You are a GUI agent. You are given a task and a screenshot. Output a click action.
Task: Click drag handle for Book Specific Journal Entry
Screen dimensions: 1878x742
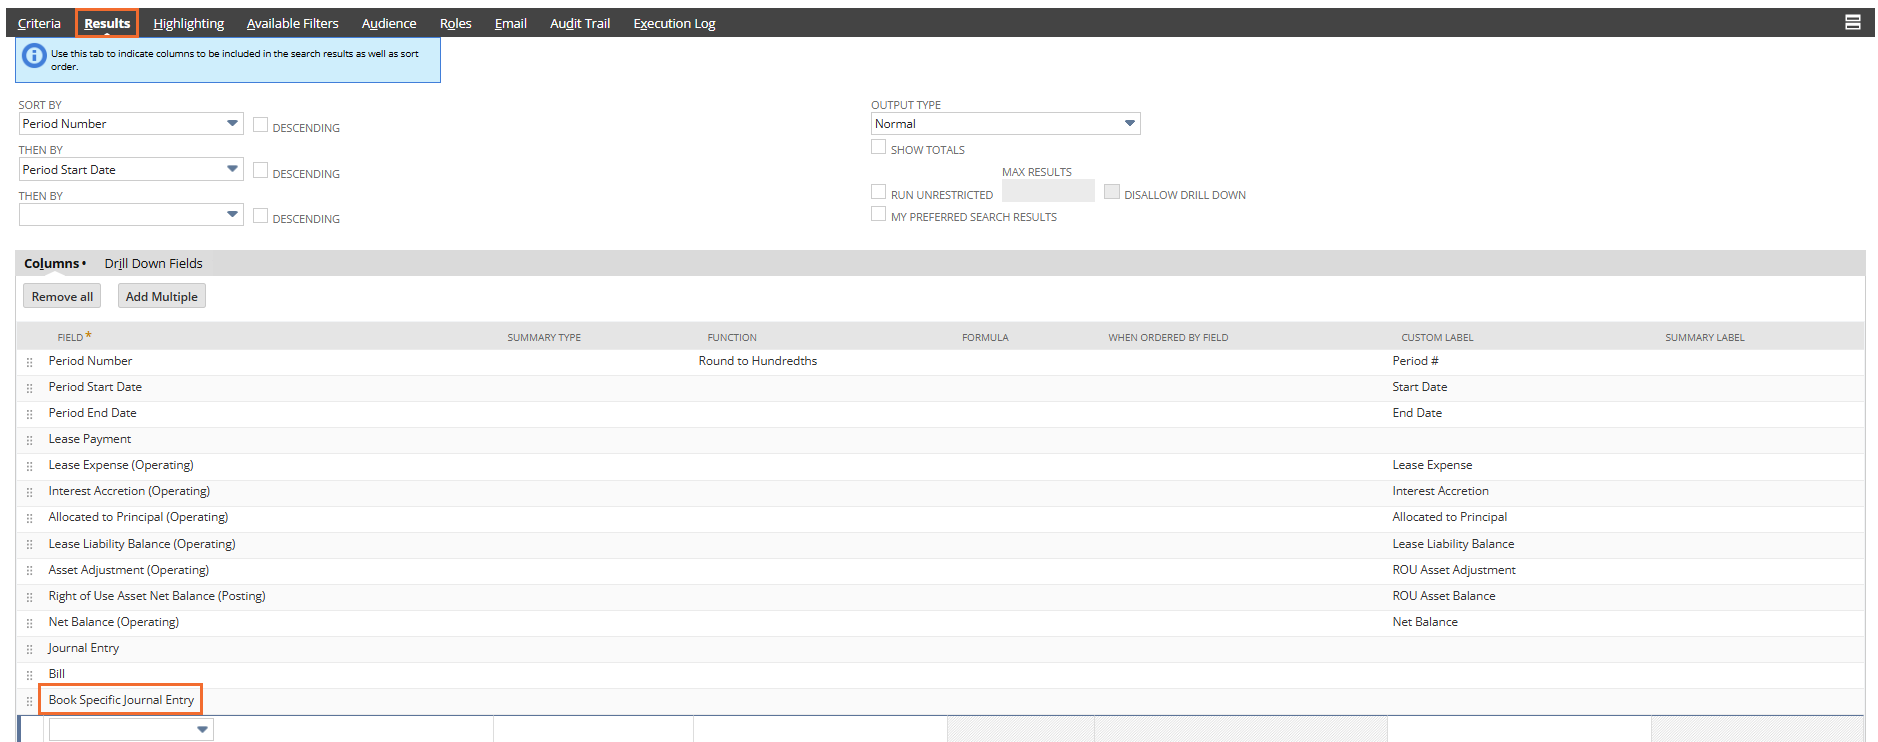[29, 701]
